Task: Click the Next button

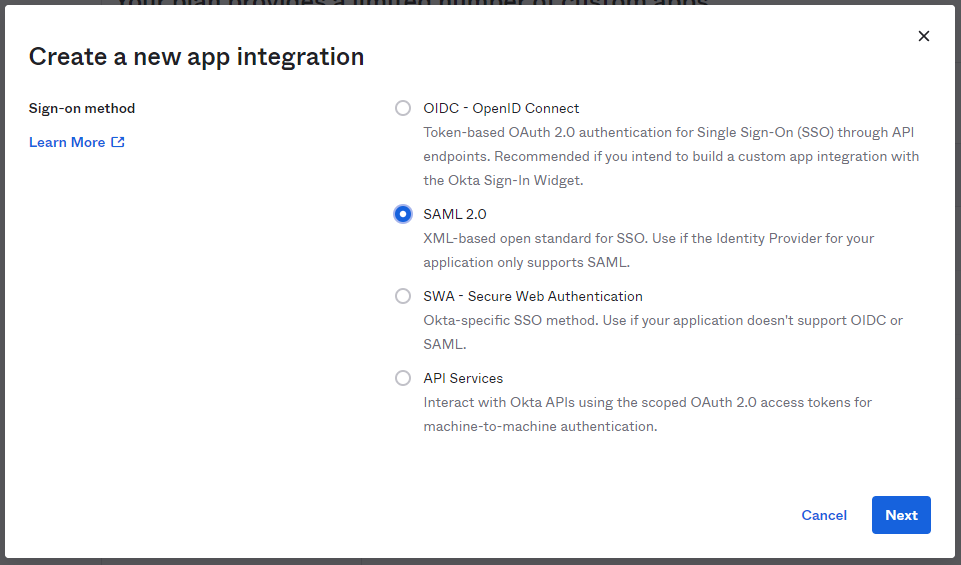Action: [x=901, y=515]
